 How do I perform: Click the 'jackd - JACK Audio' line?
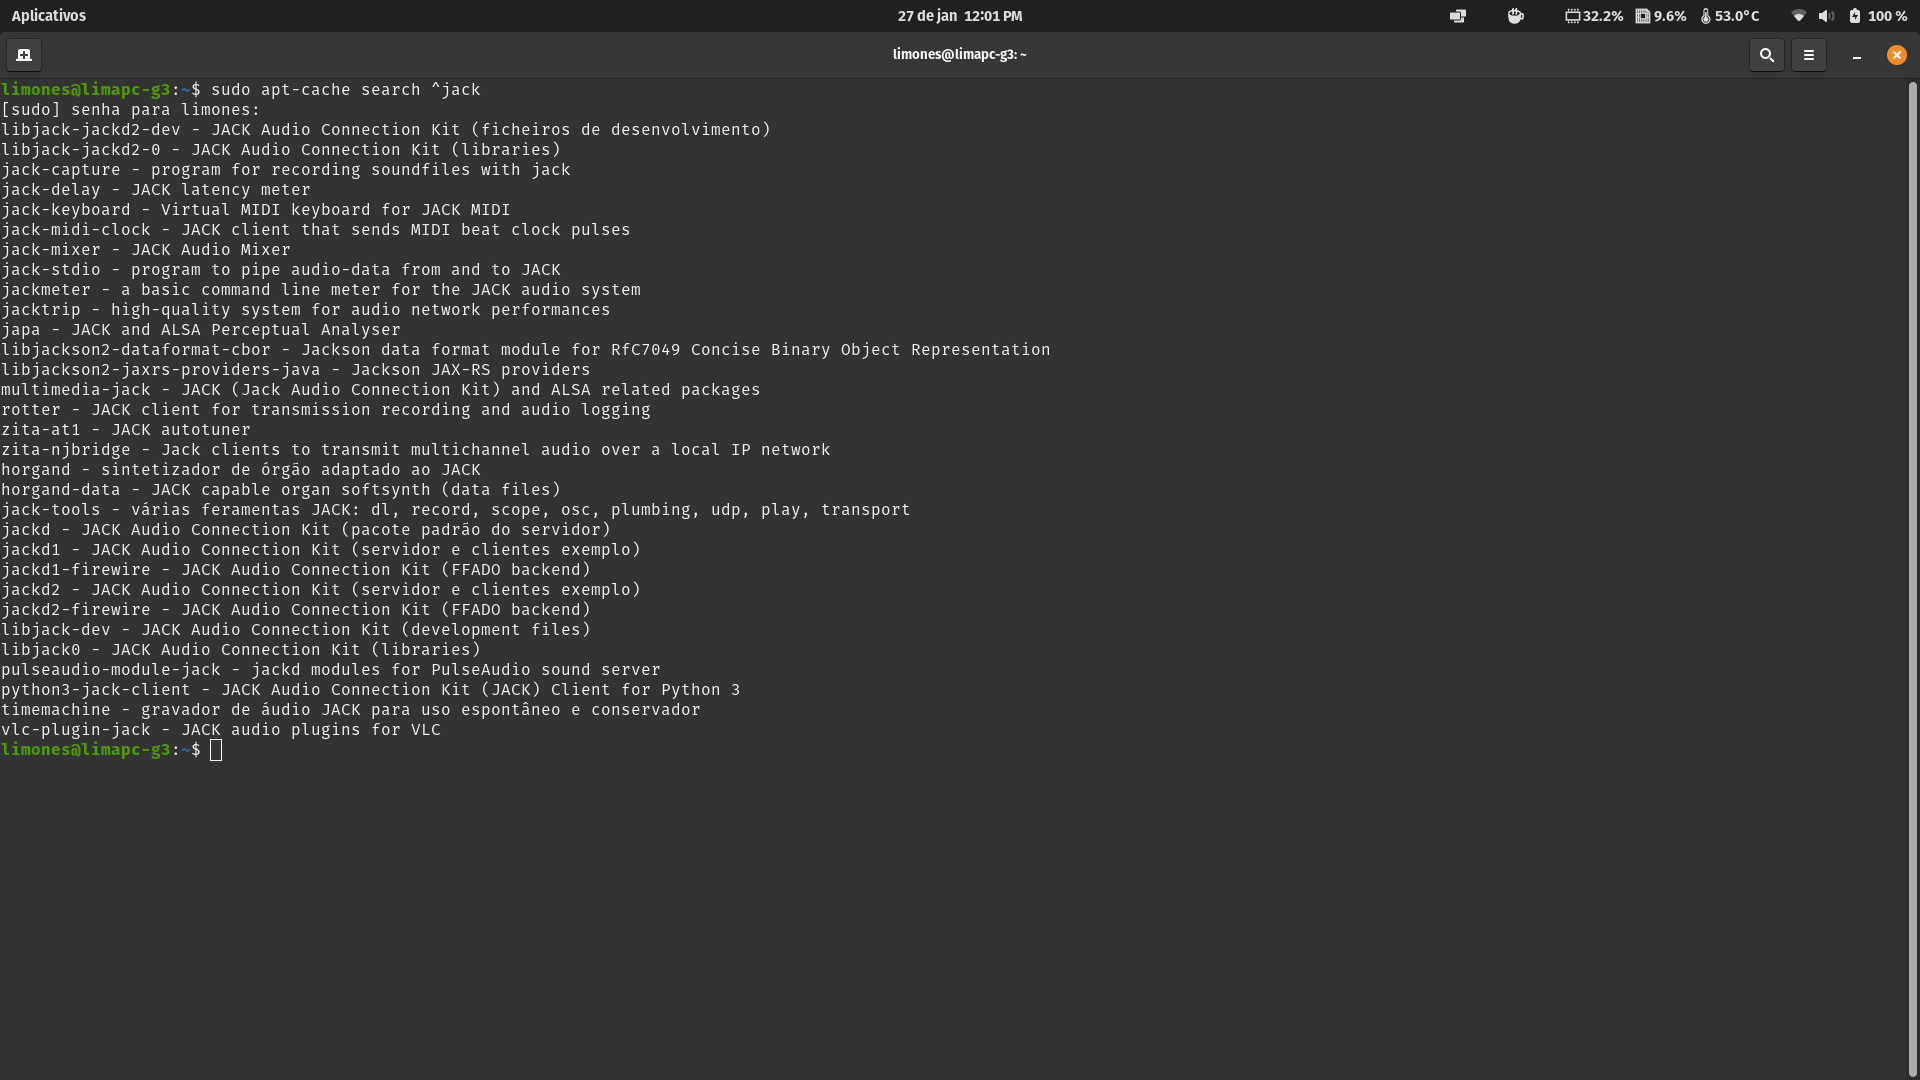click(306, 530)
